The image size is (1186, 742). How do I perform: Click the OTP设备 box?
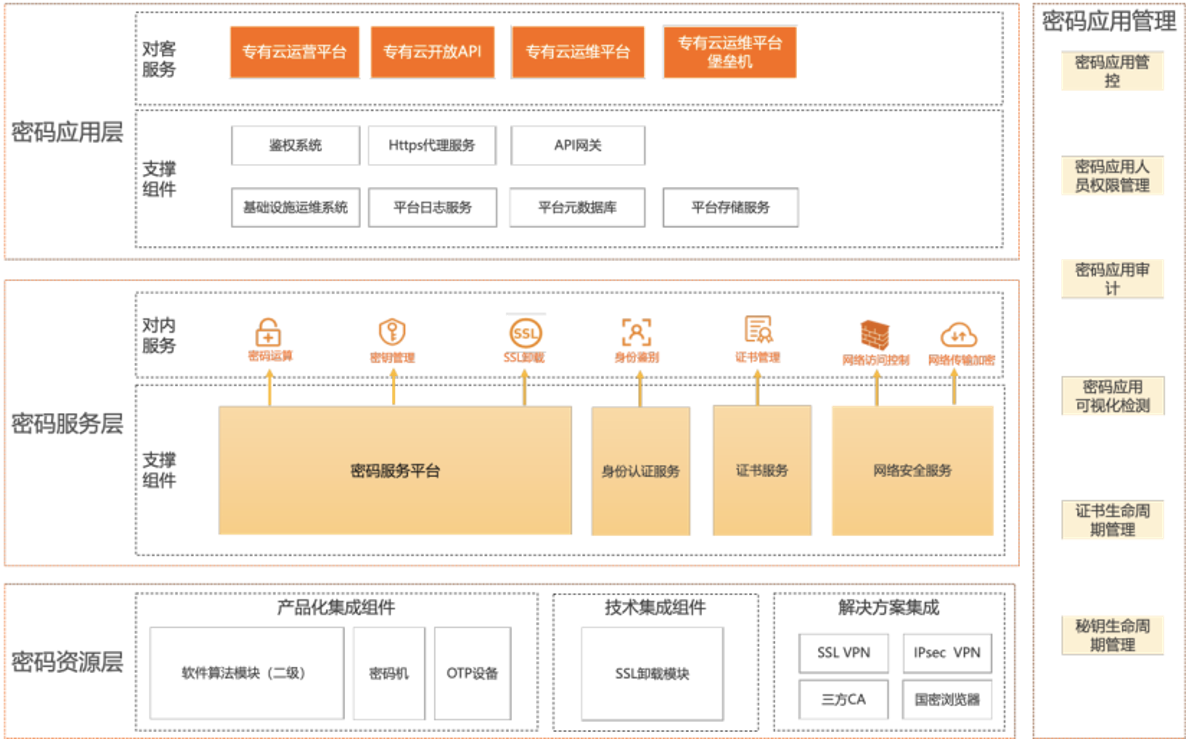(473, 672)
